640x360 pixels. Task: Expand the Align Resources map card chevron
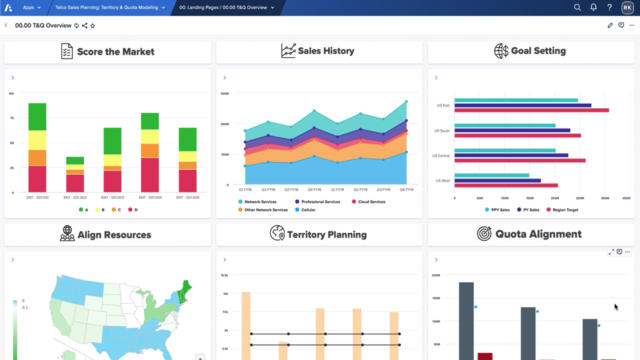pos(13,260)
